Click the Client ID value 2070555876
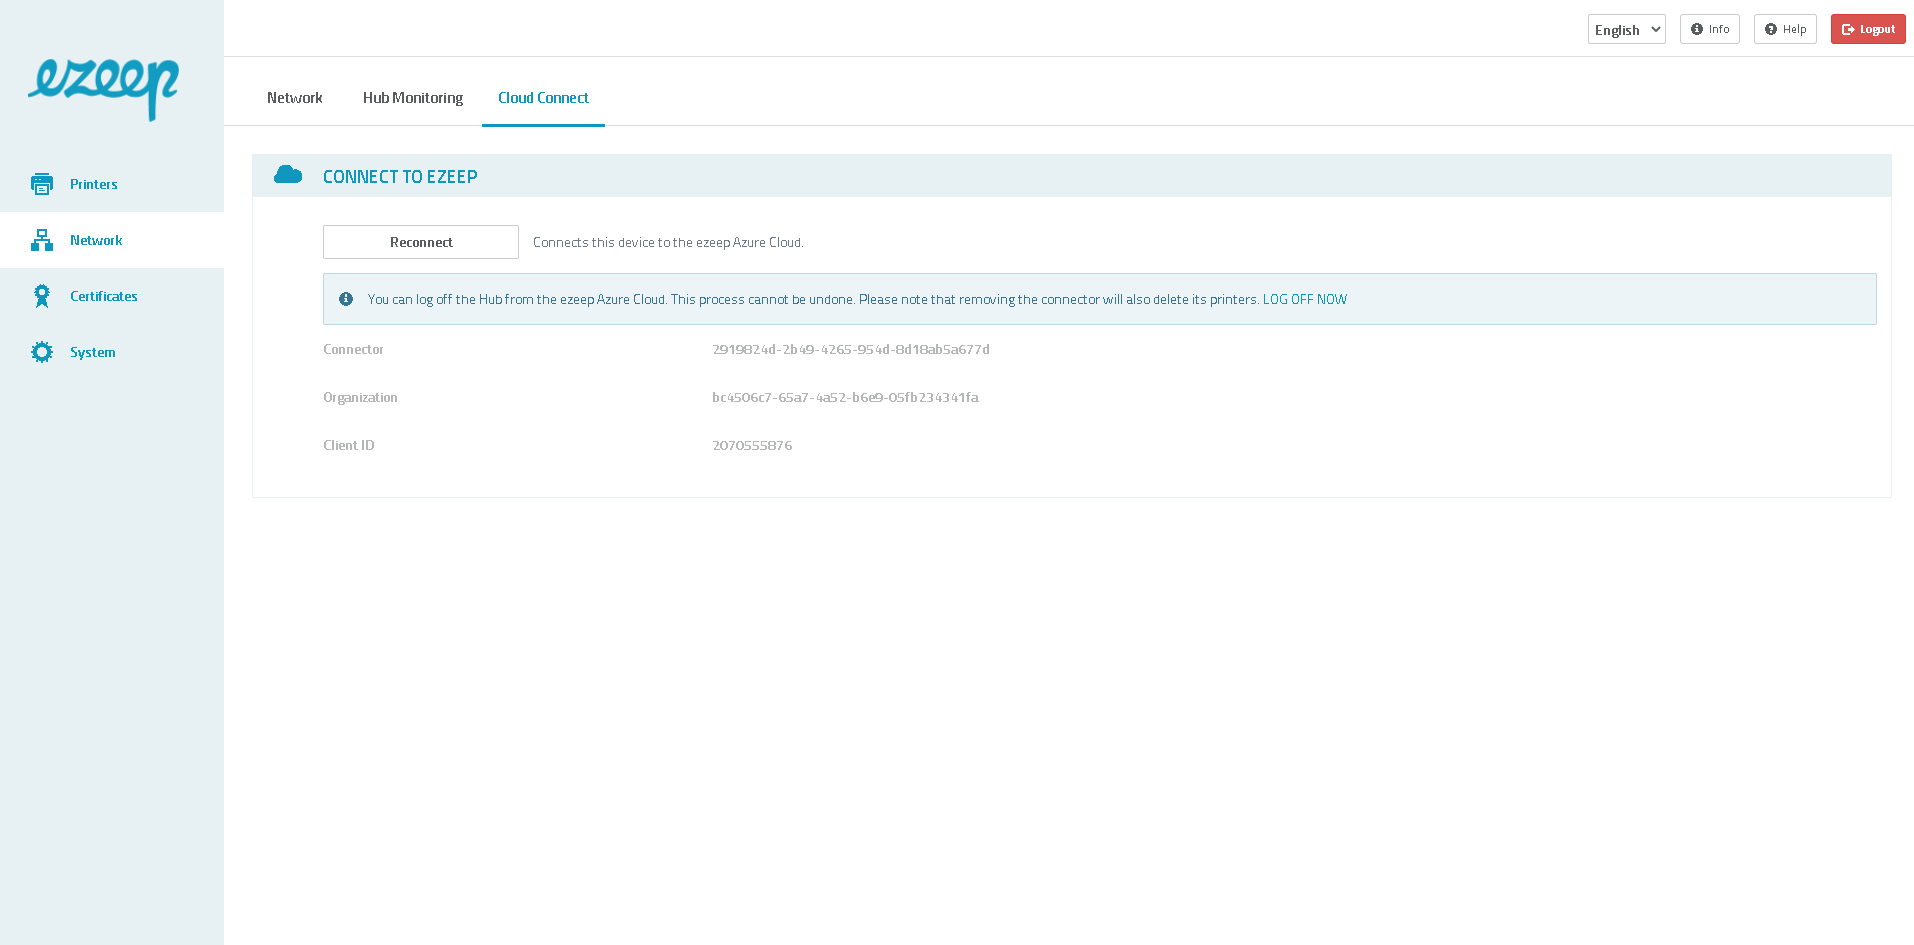1914x945 pixels. pos(752,445)
